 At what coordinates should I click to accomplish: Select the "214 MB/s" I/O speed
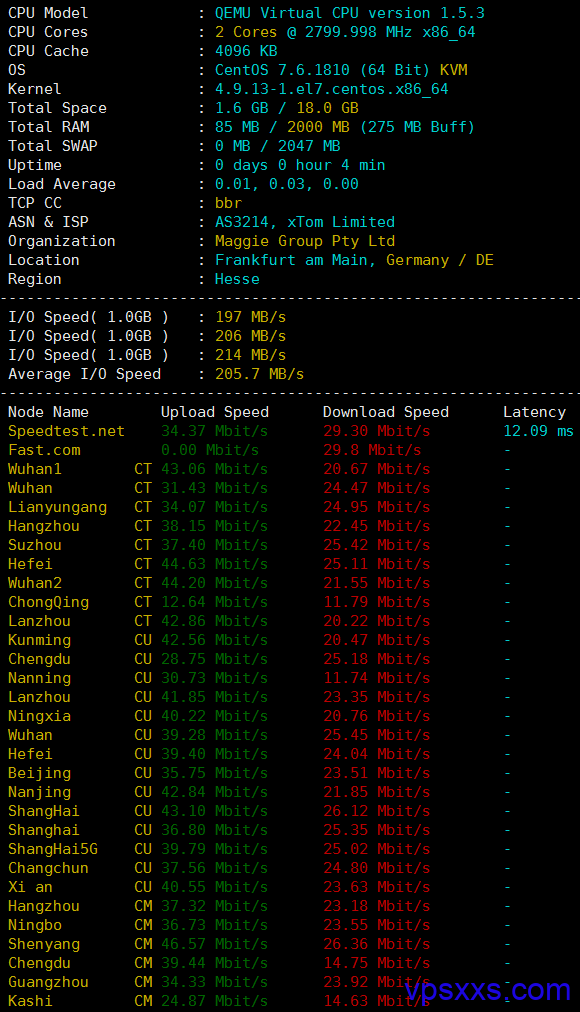[x=250, y=355]
